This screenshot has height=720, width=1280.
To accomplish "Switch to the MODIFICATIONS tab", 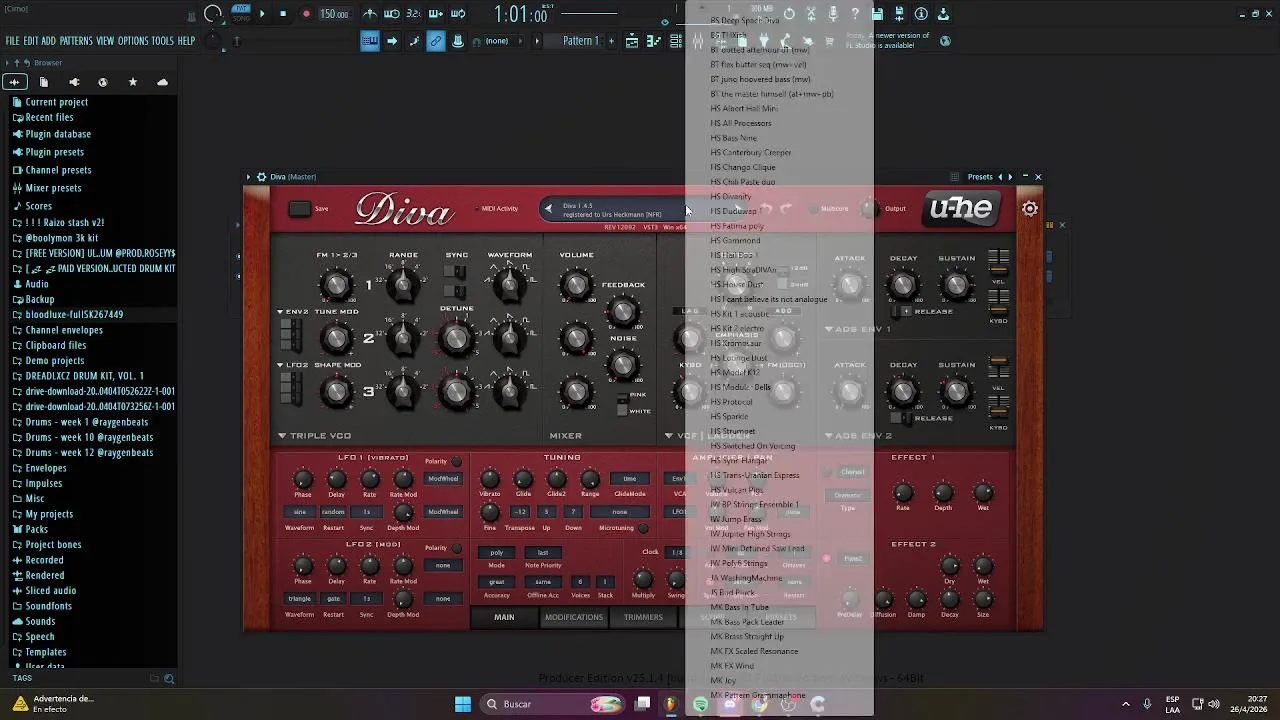I will [x=574, y=617].
